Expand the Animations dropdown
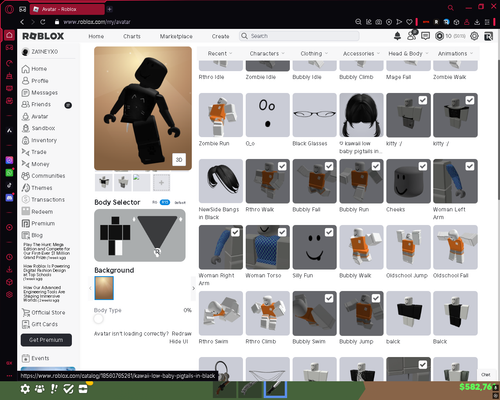Image resolution: width=500 pixels, height=400 pixels. (x=455, y=53)
